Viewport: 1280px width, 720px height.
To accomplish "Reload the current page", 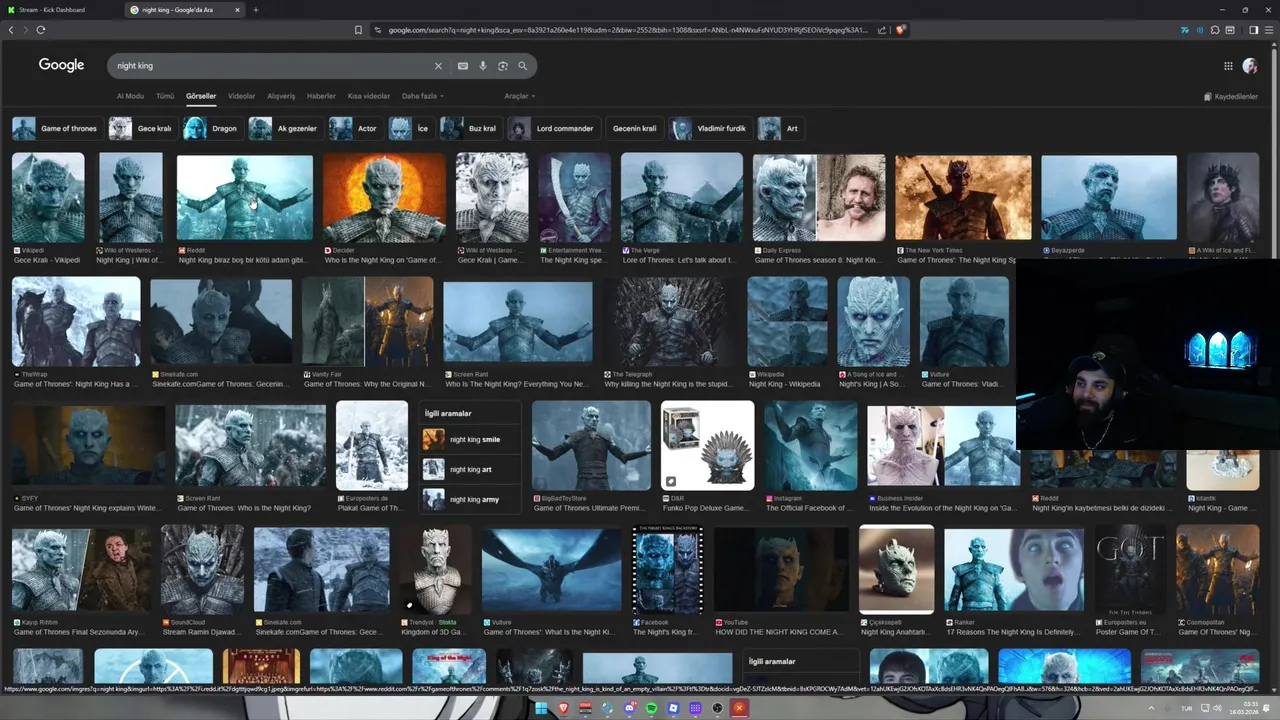I will coord(41,30).
